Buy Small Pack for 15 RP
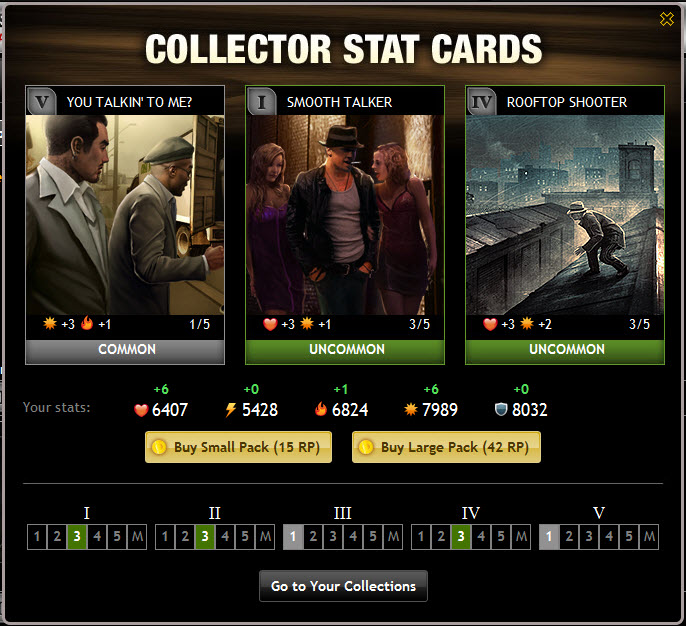Viewport: 686px width, 626px height. coord(238,447)
